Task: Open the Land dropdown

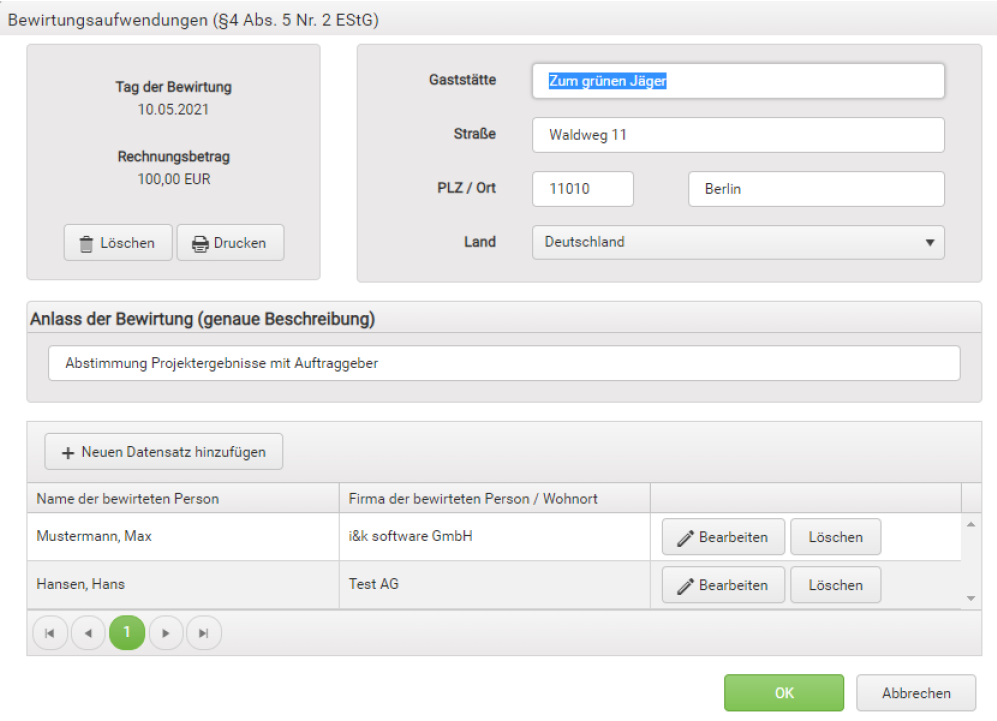Action: [738, 242]
